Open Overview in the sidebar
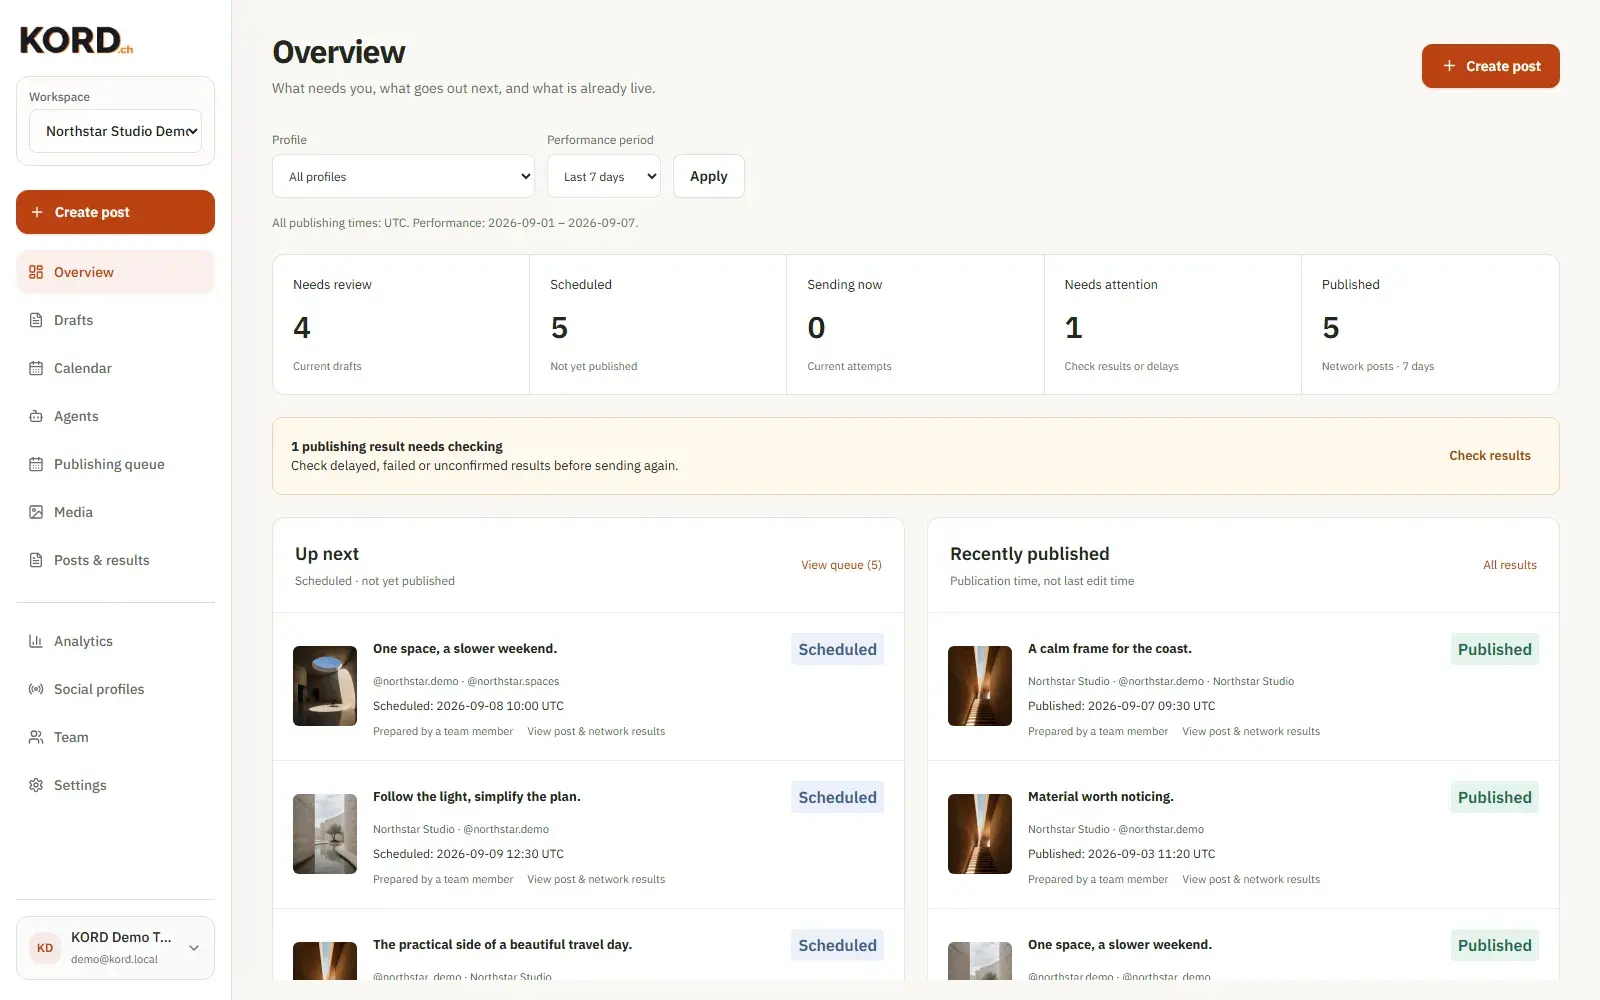Viewport: 1600px width, 1000px height. [115, 272]
